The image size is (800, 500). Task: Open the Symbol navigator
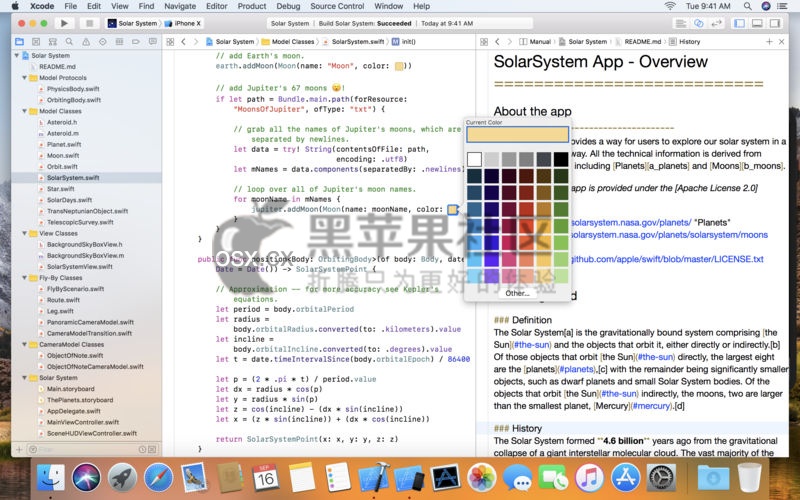pos(53,42)
